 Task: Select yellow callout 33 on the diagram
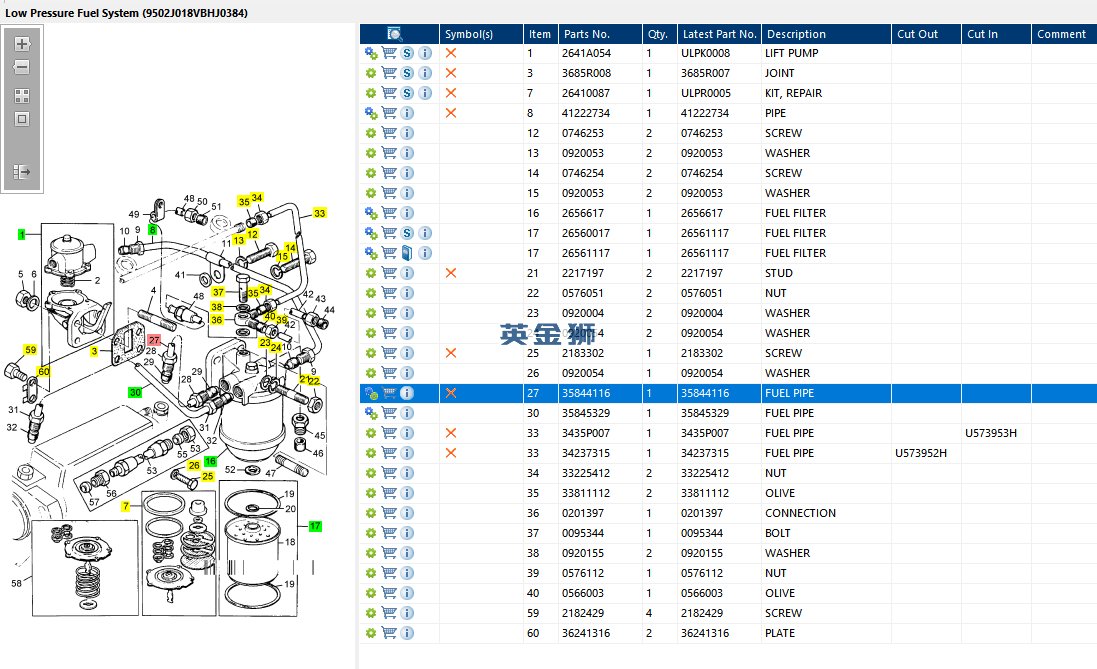(320, 213)
